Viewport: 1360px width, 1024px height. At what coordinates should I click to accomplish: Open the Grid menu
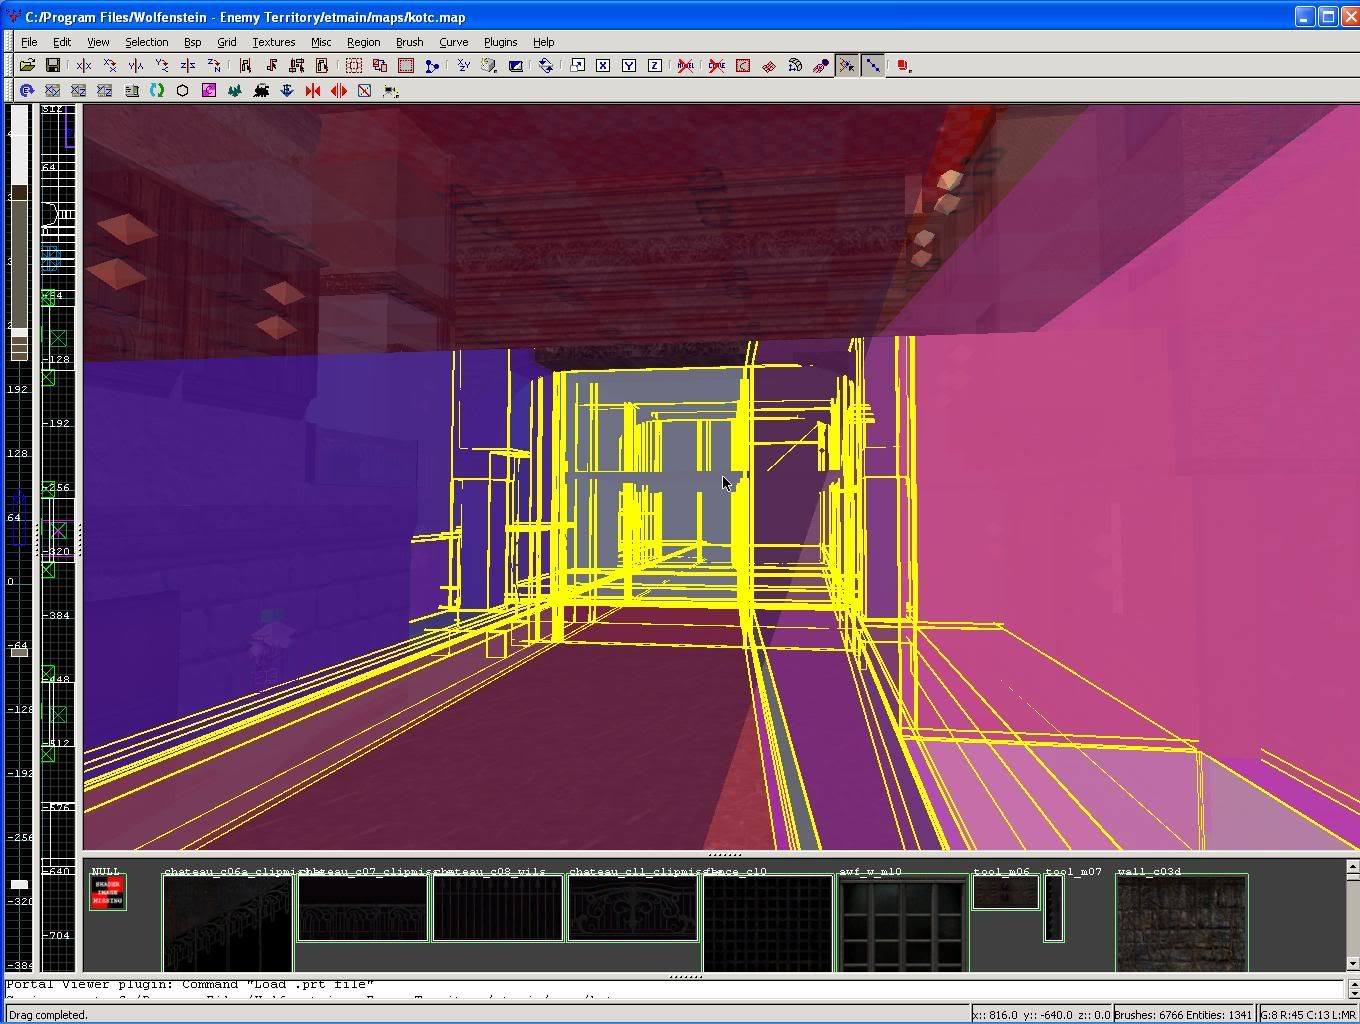227,42
